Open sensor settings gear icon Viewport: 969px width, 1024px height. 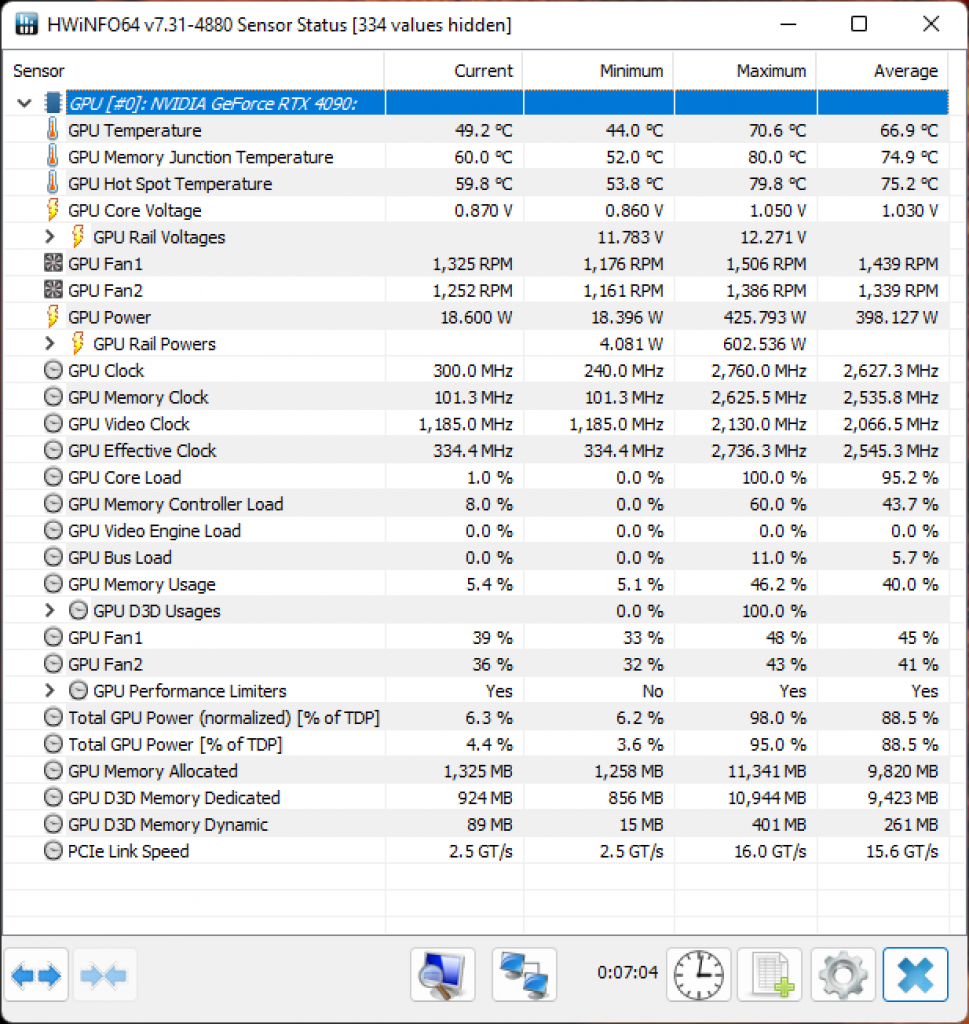[x=843, y=975]
